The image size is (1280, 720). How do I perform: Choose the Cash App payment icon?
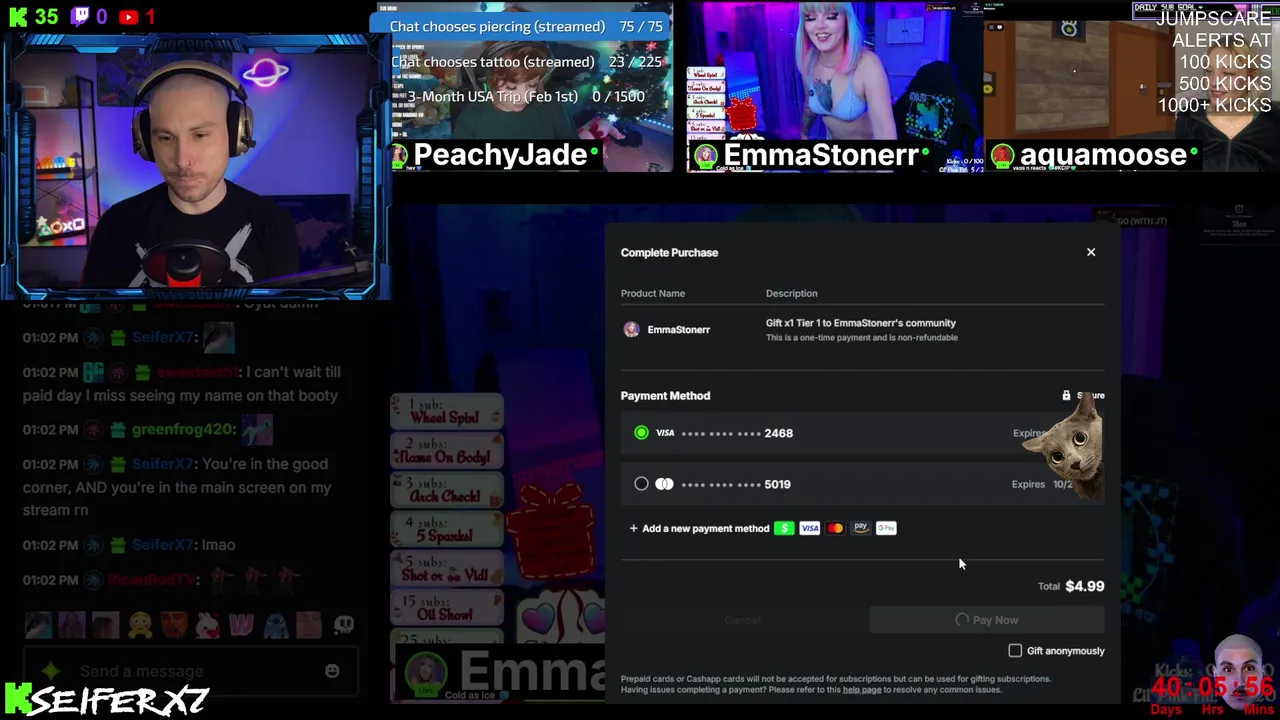(784, 528)
